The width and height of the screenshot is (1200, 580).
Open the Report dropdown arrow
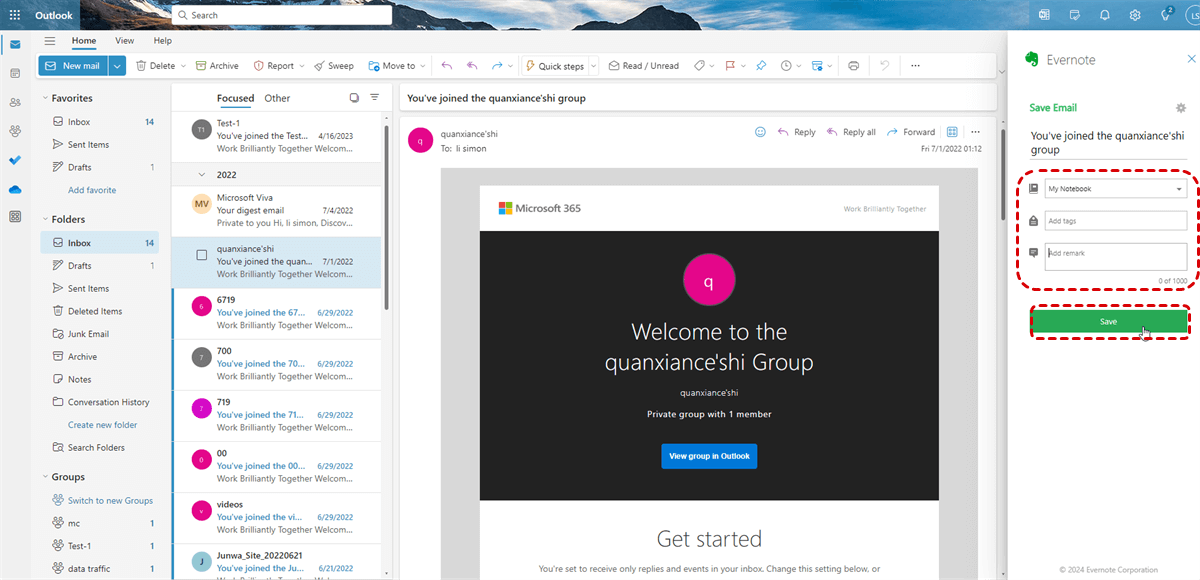(x=303, y=66)
